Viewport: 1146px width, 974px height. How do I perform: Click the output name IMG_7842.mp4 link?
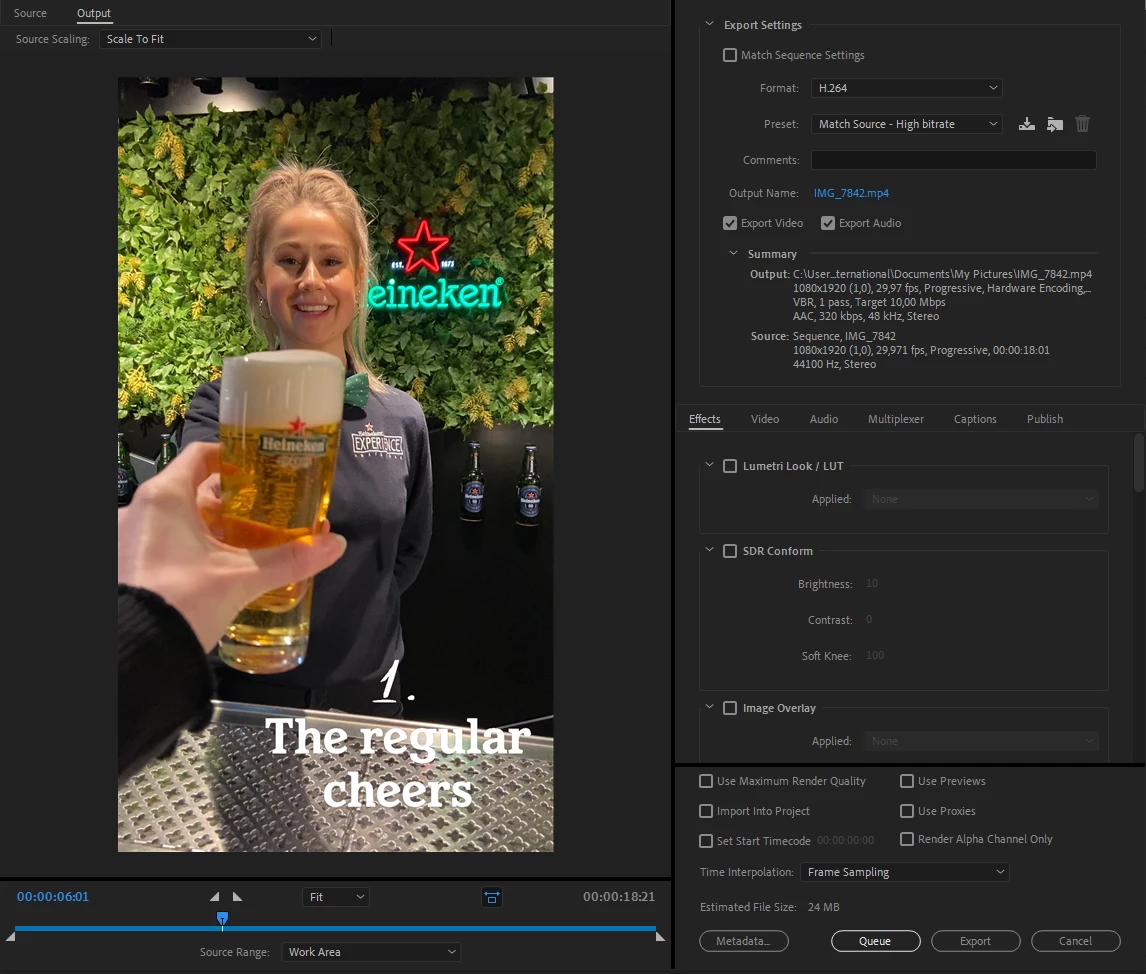[x=851, y=193]
